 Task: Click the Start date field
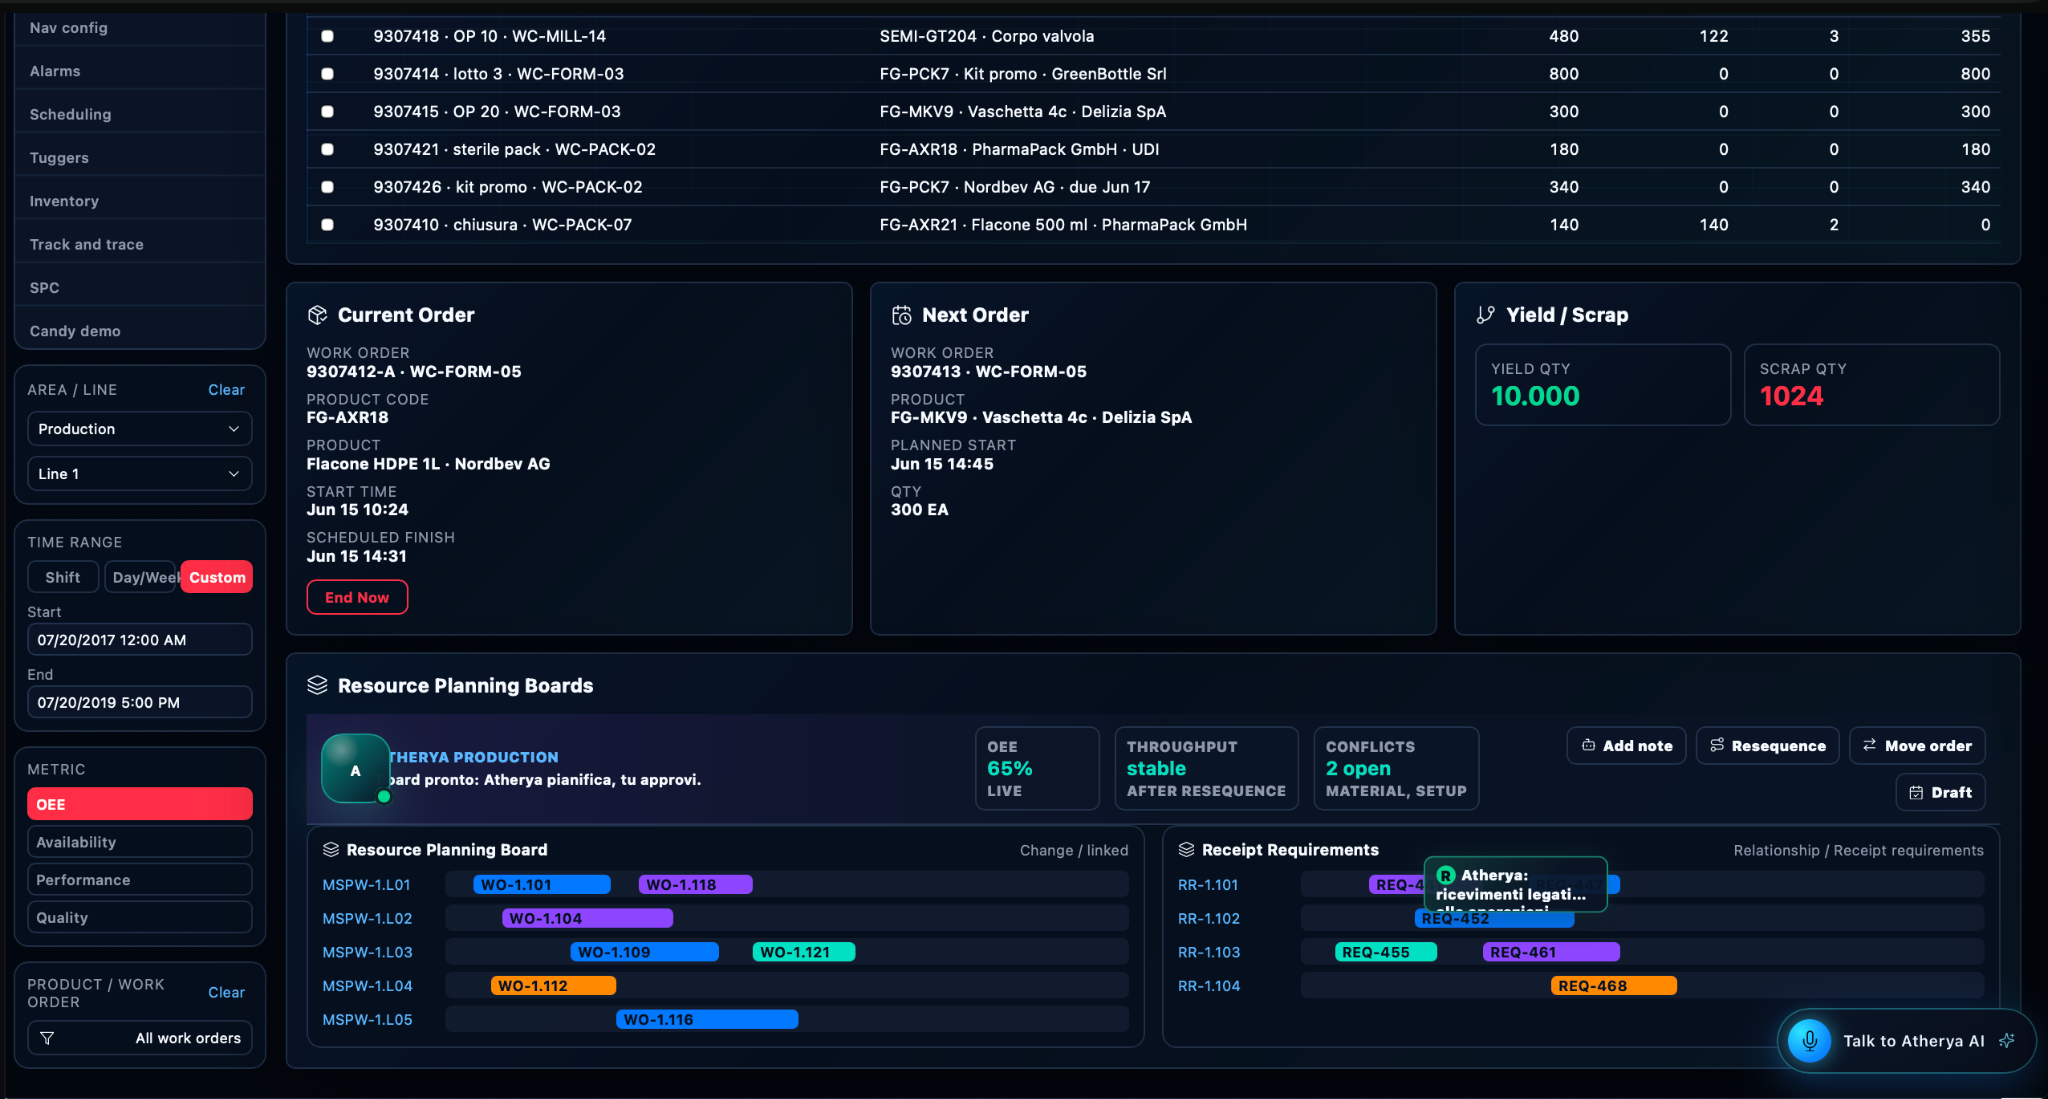[139, 640]
